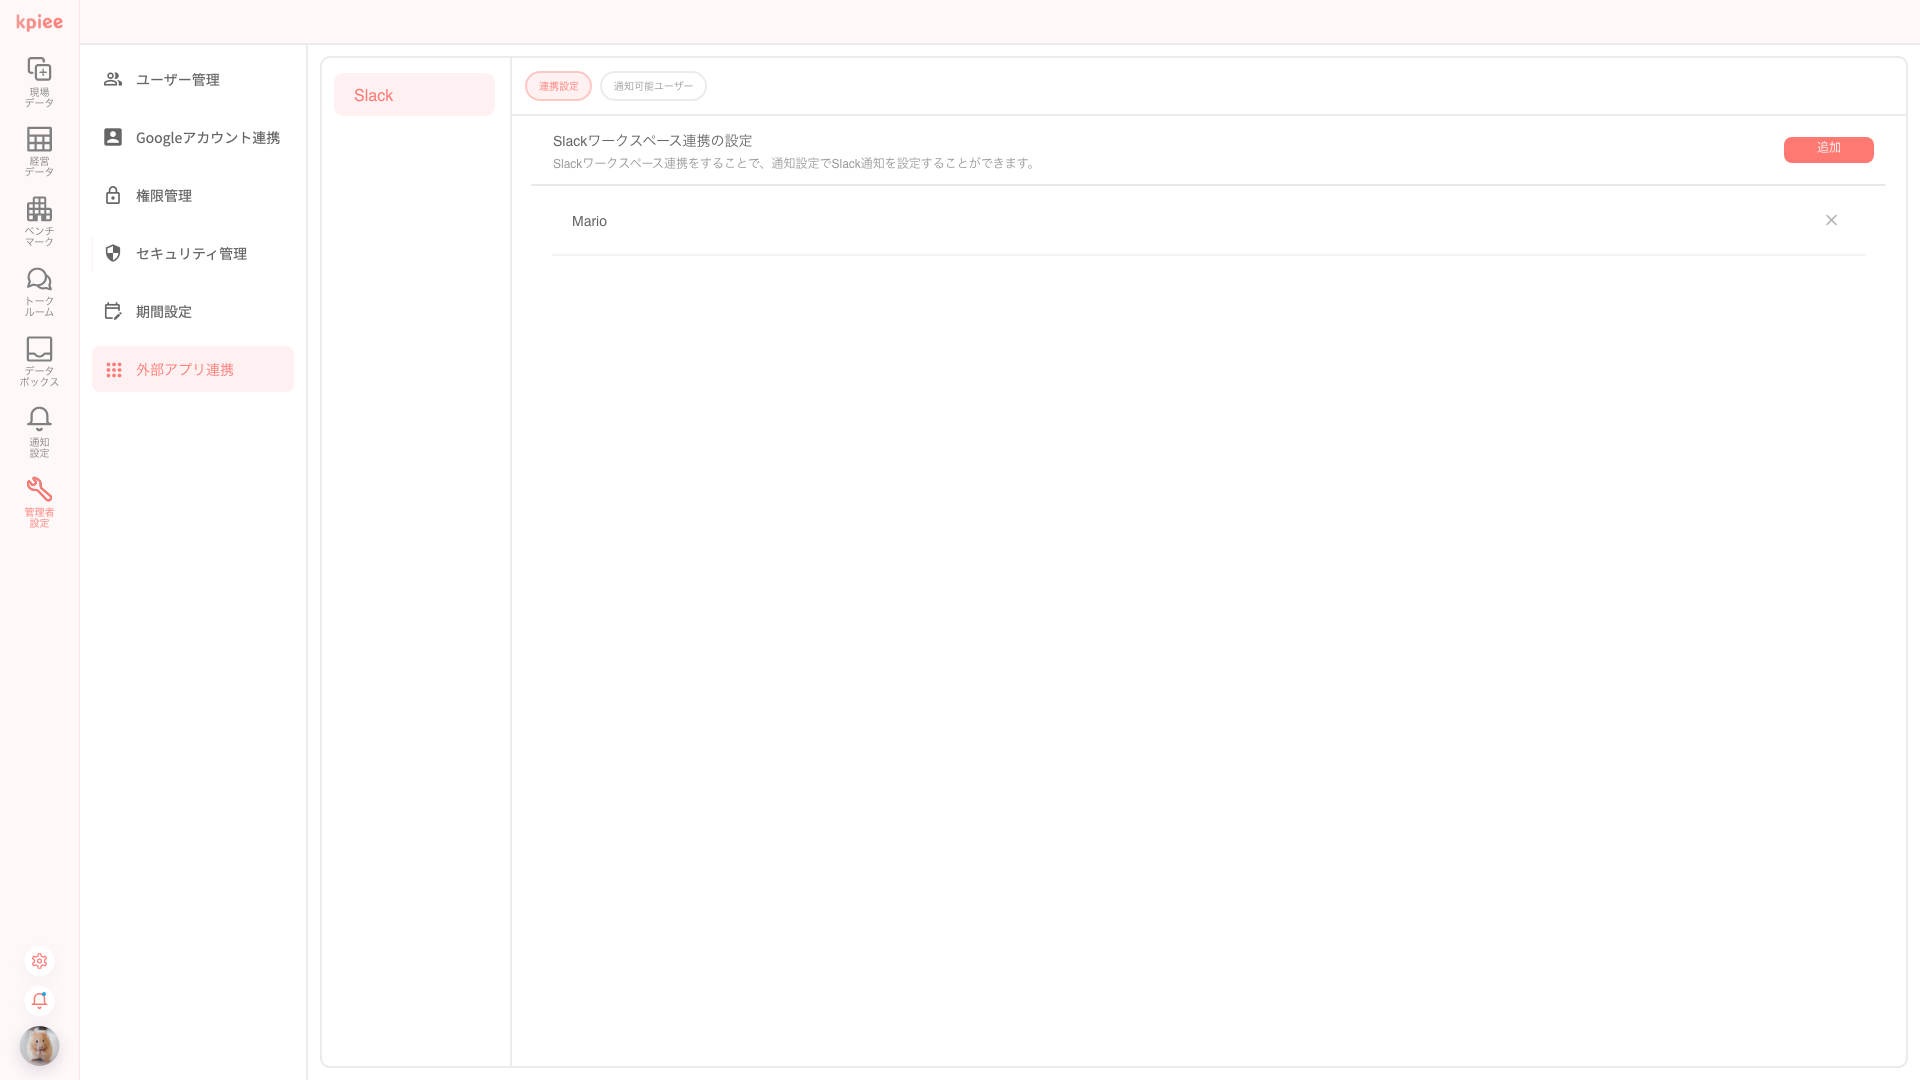Select 権限管理 menu item
Viewport: 1920px width, 1080px height.
(163, 196)
